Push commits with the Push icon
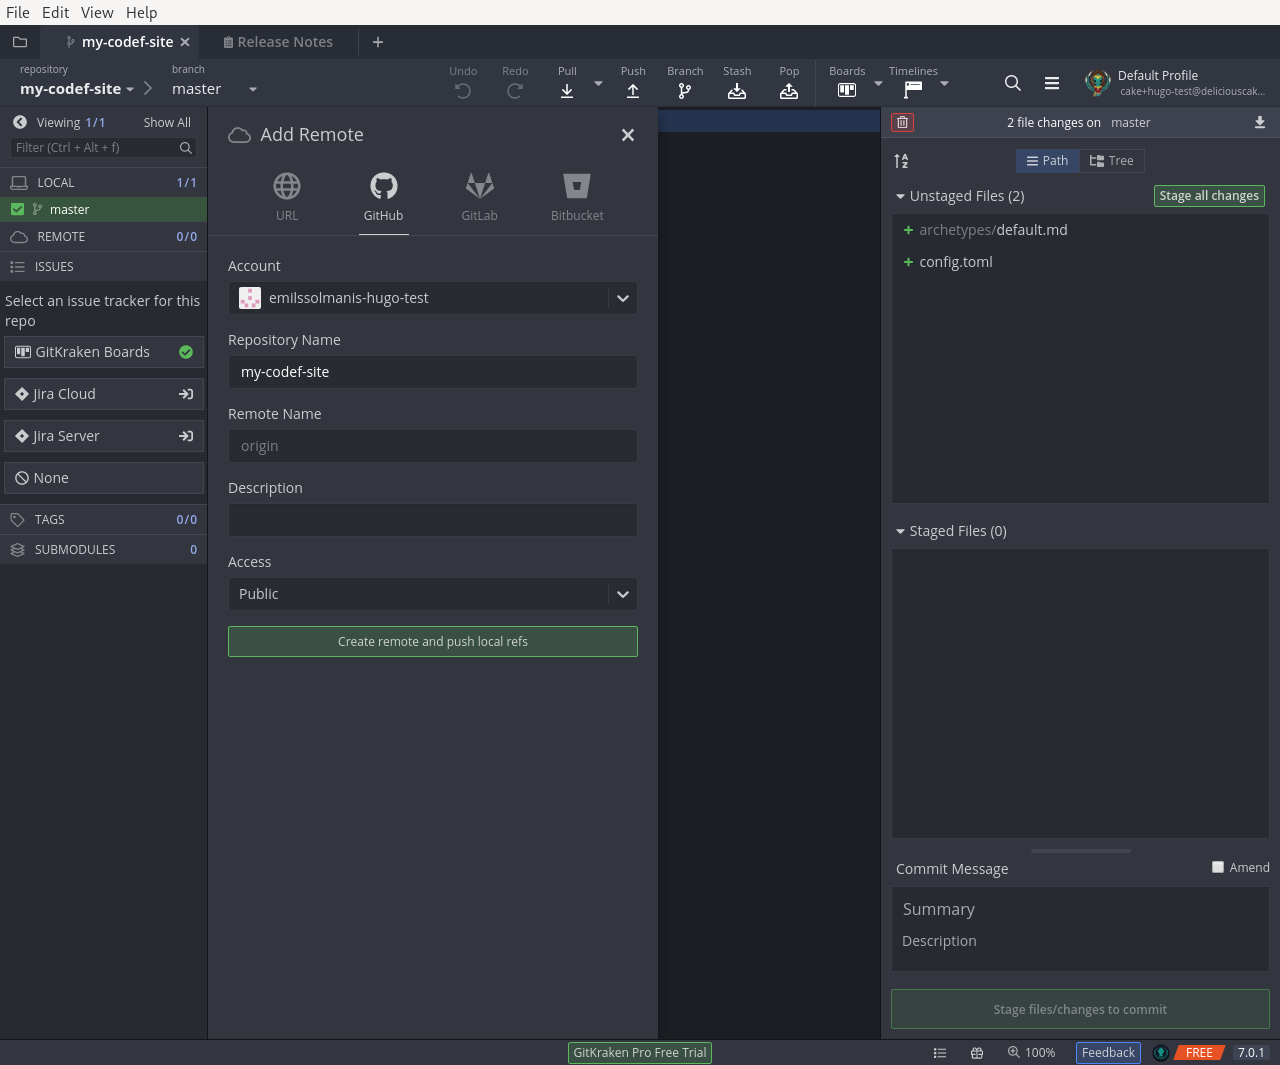The width and height of the screenshot is (1280, 1065). 633,91
